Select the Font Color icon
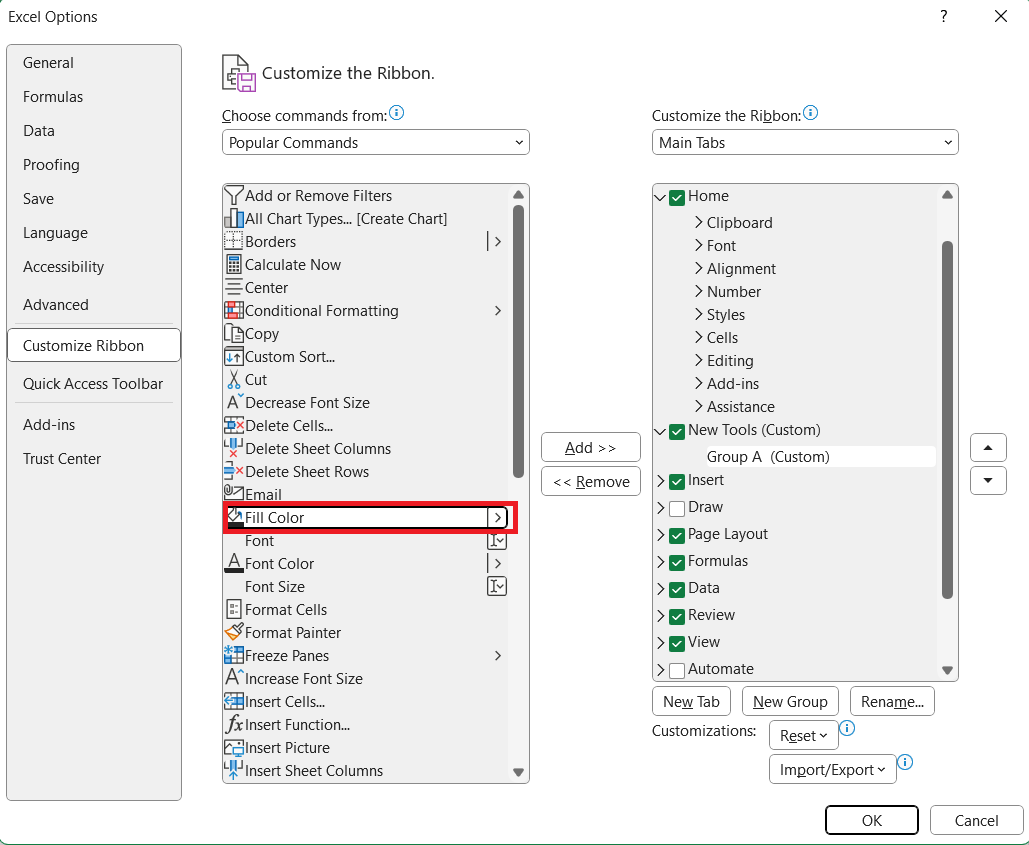 (234, 563)
